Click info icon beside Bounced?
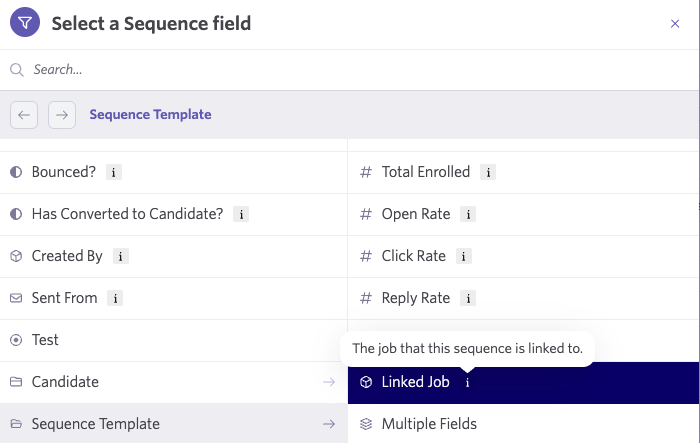Image resolution: width=700 pixels, height=443 pixels. [114, 172]
